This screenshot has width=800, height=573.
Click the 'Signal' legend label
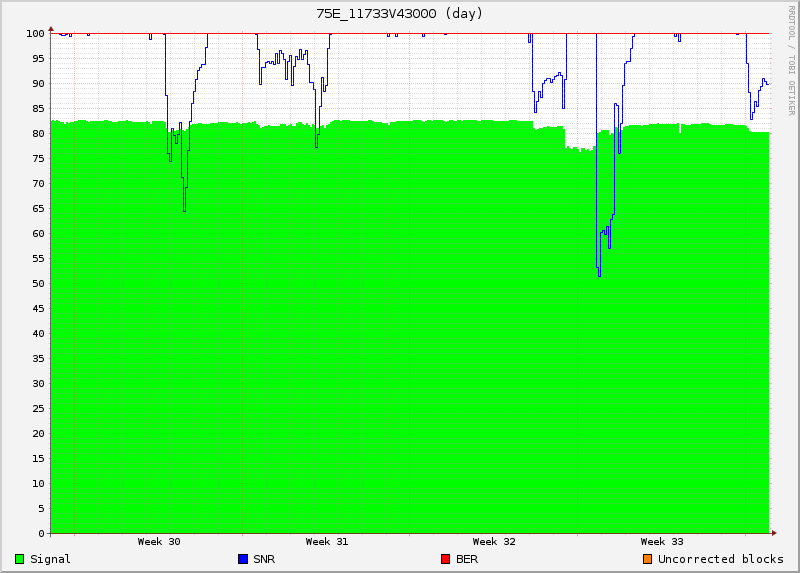pyautogui.click(x=50, y=559)
